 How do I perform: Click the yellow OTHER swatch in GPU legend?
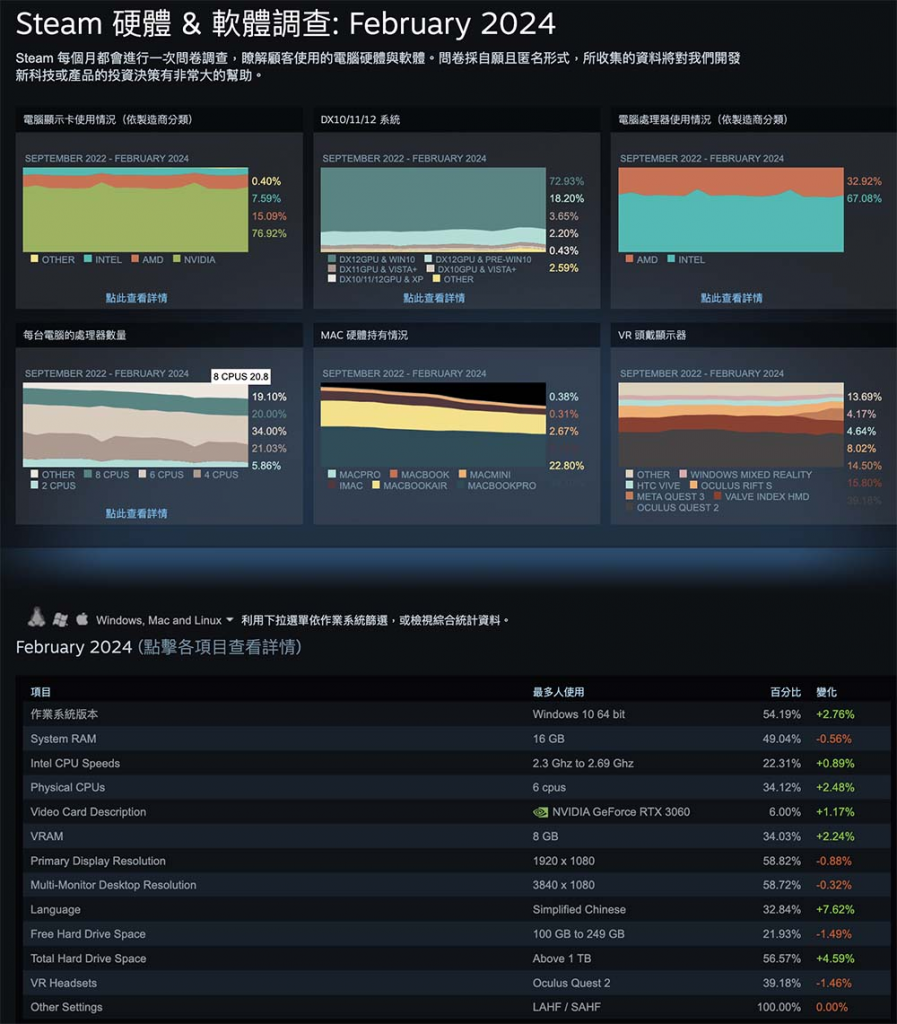point(34,259)
